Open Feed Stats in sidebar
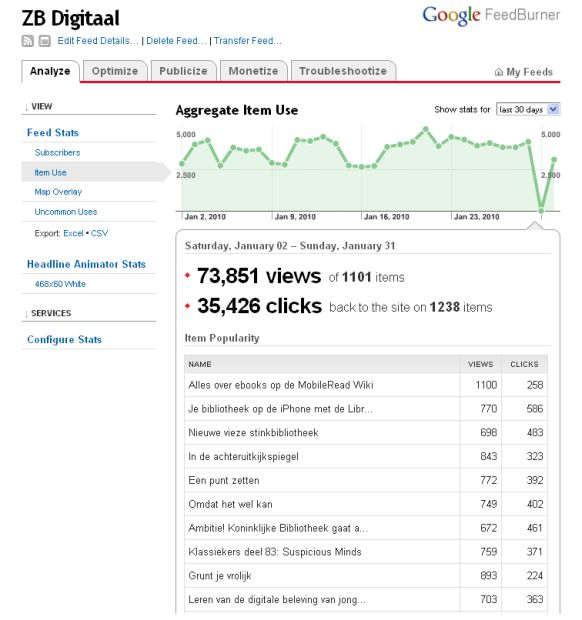 [x=53, y=132]
